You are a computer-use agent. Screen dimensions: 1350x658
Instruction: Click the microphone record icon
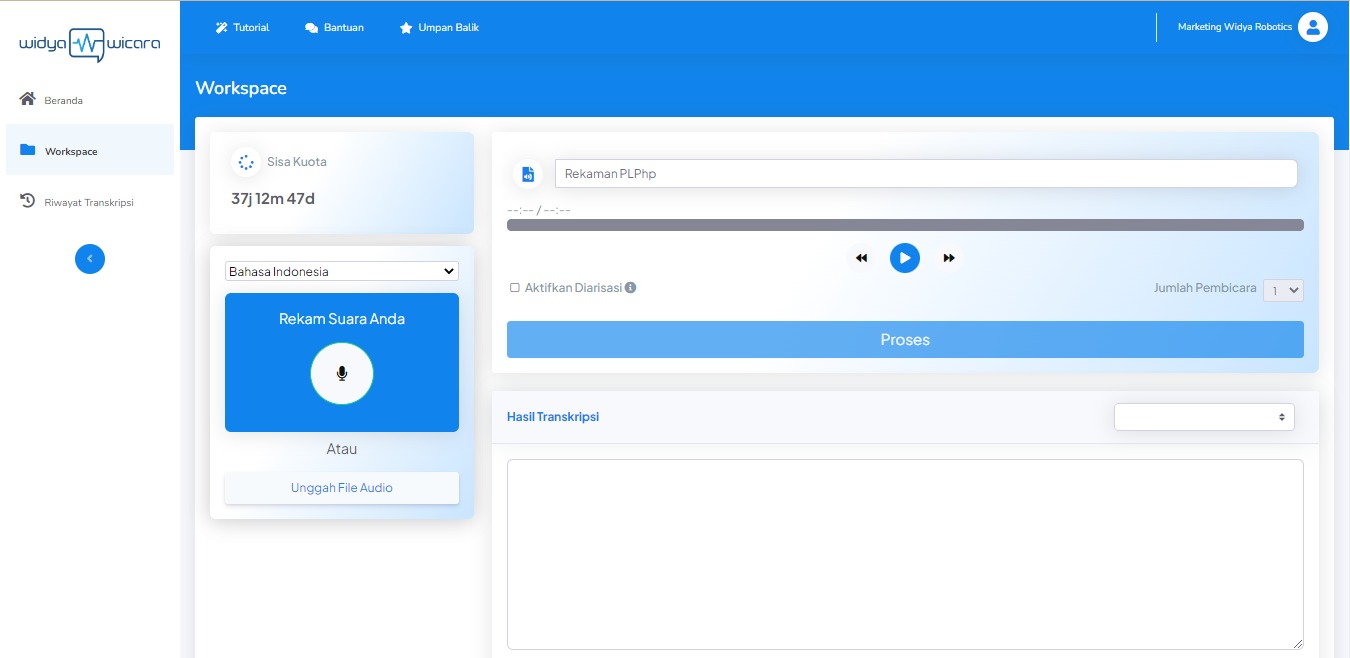coord(342,373)
